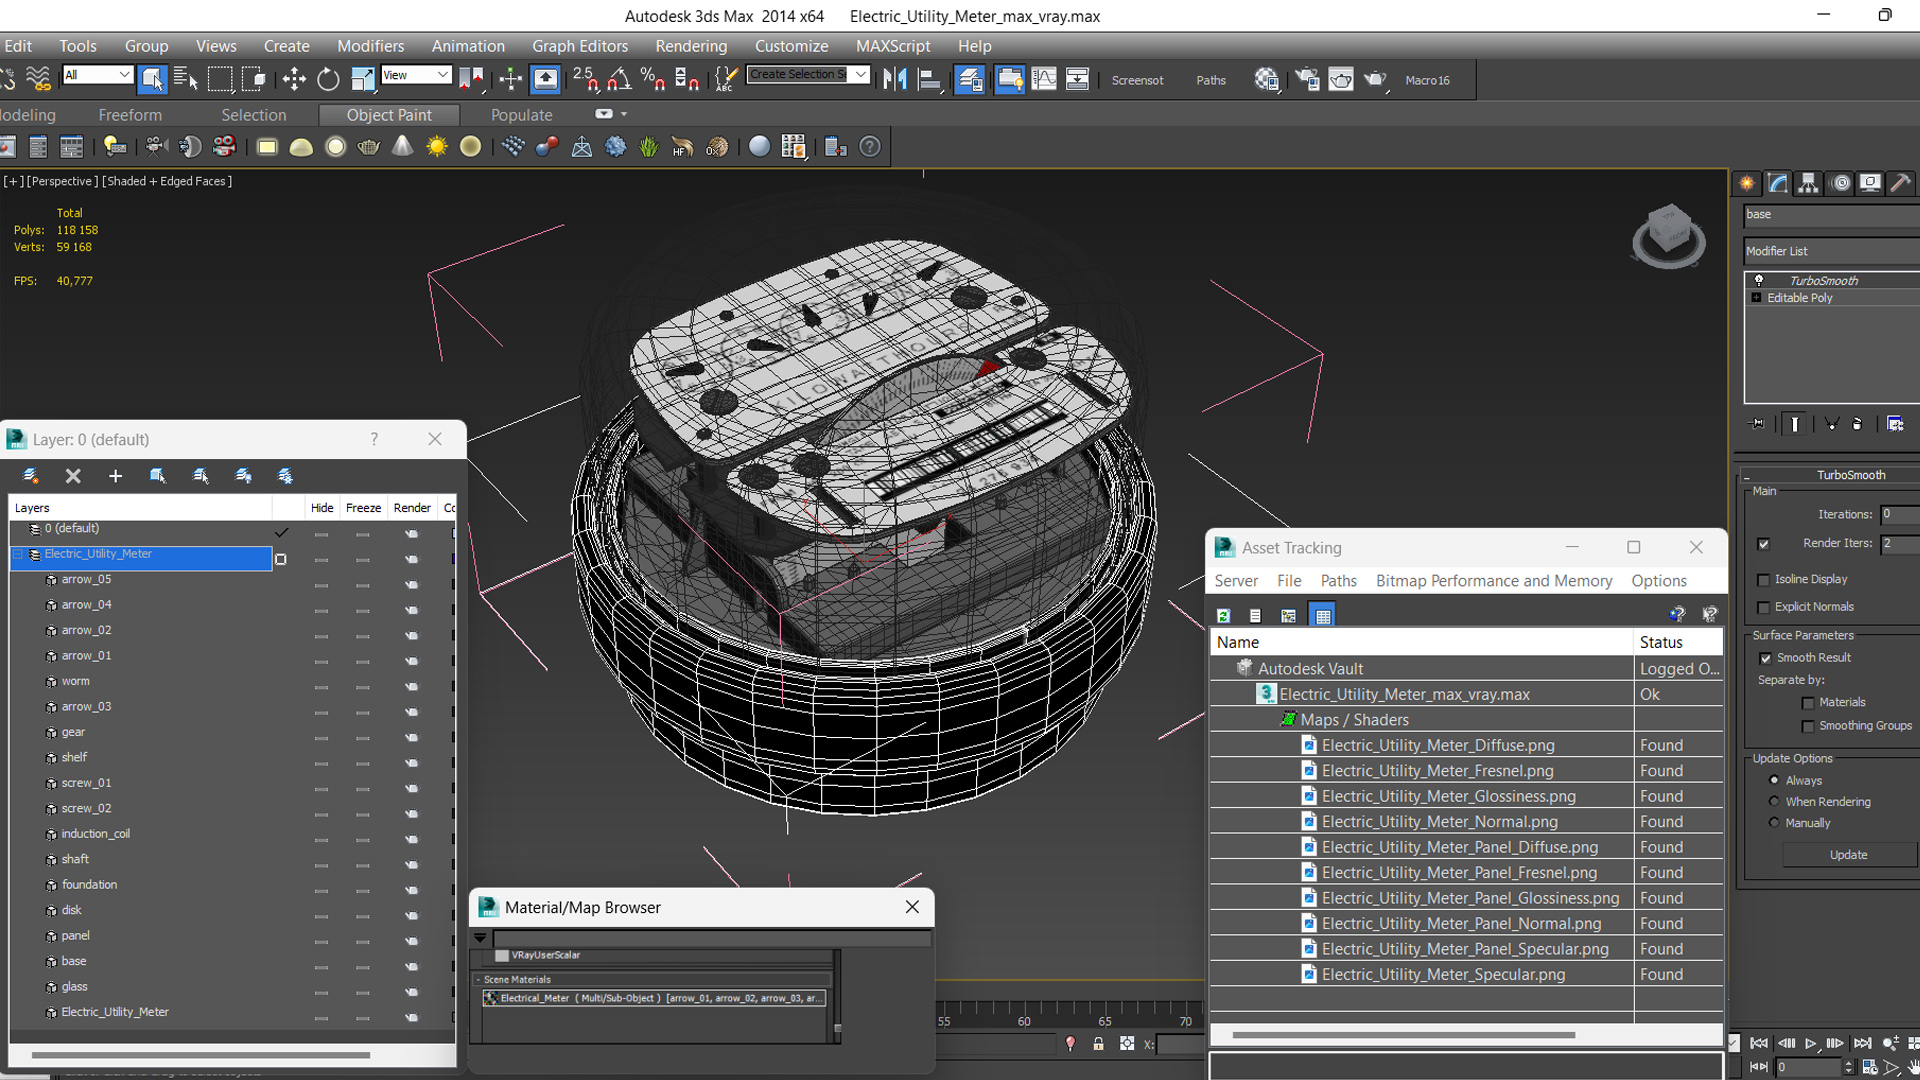Click the cone primitive icon

[x=402, y=147]
